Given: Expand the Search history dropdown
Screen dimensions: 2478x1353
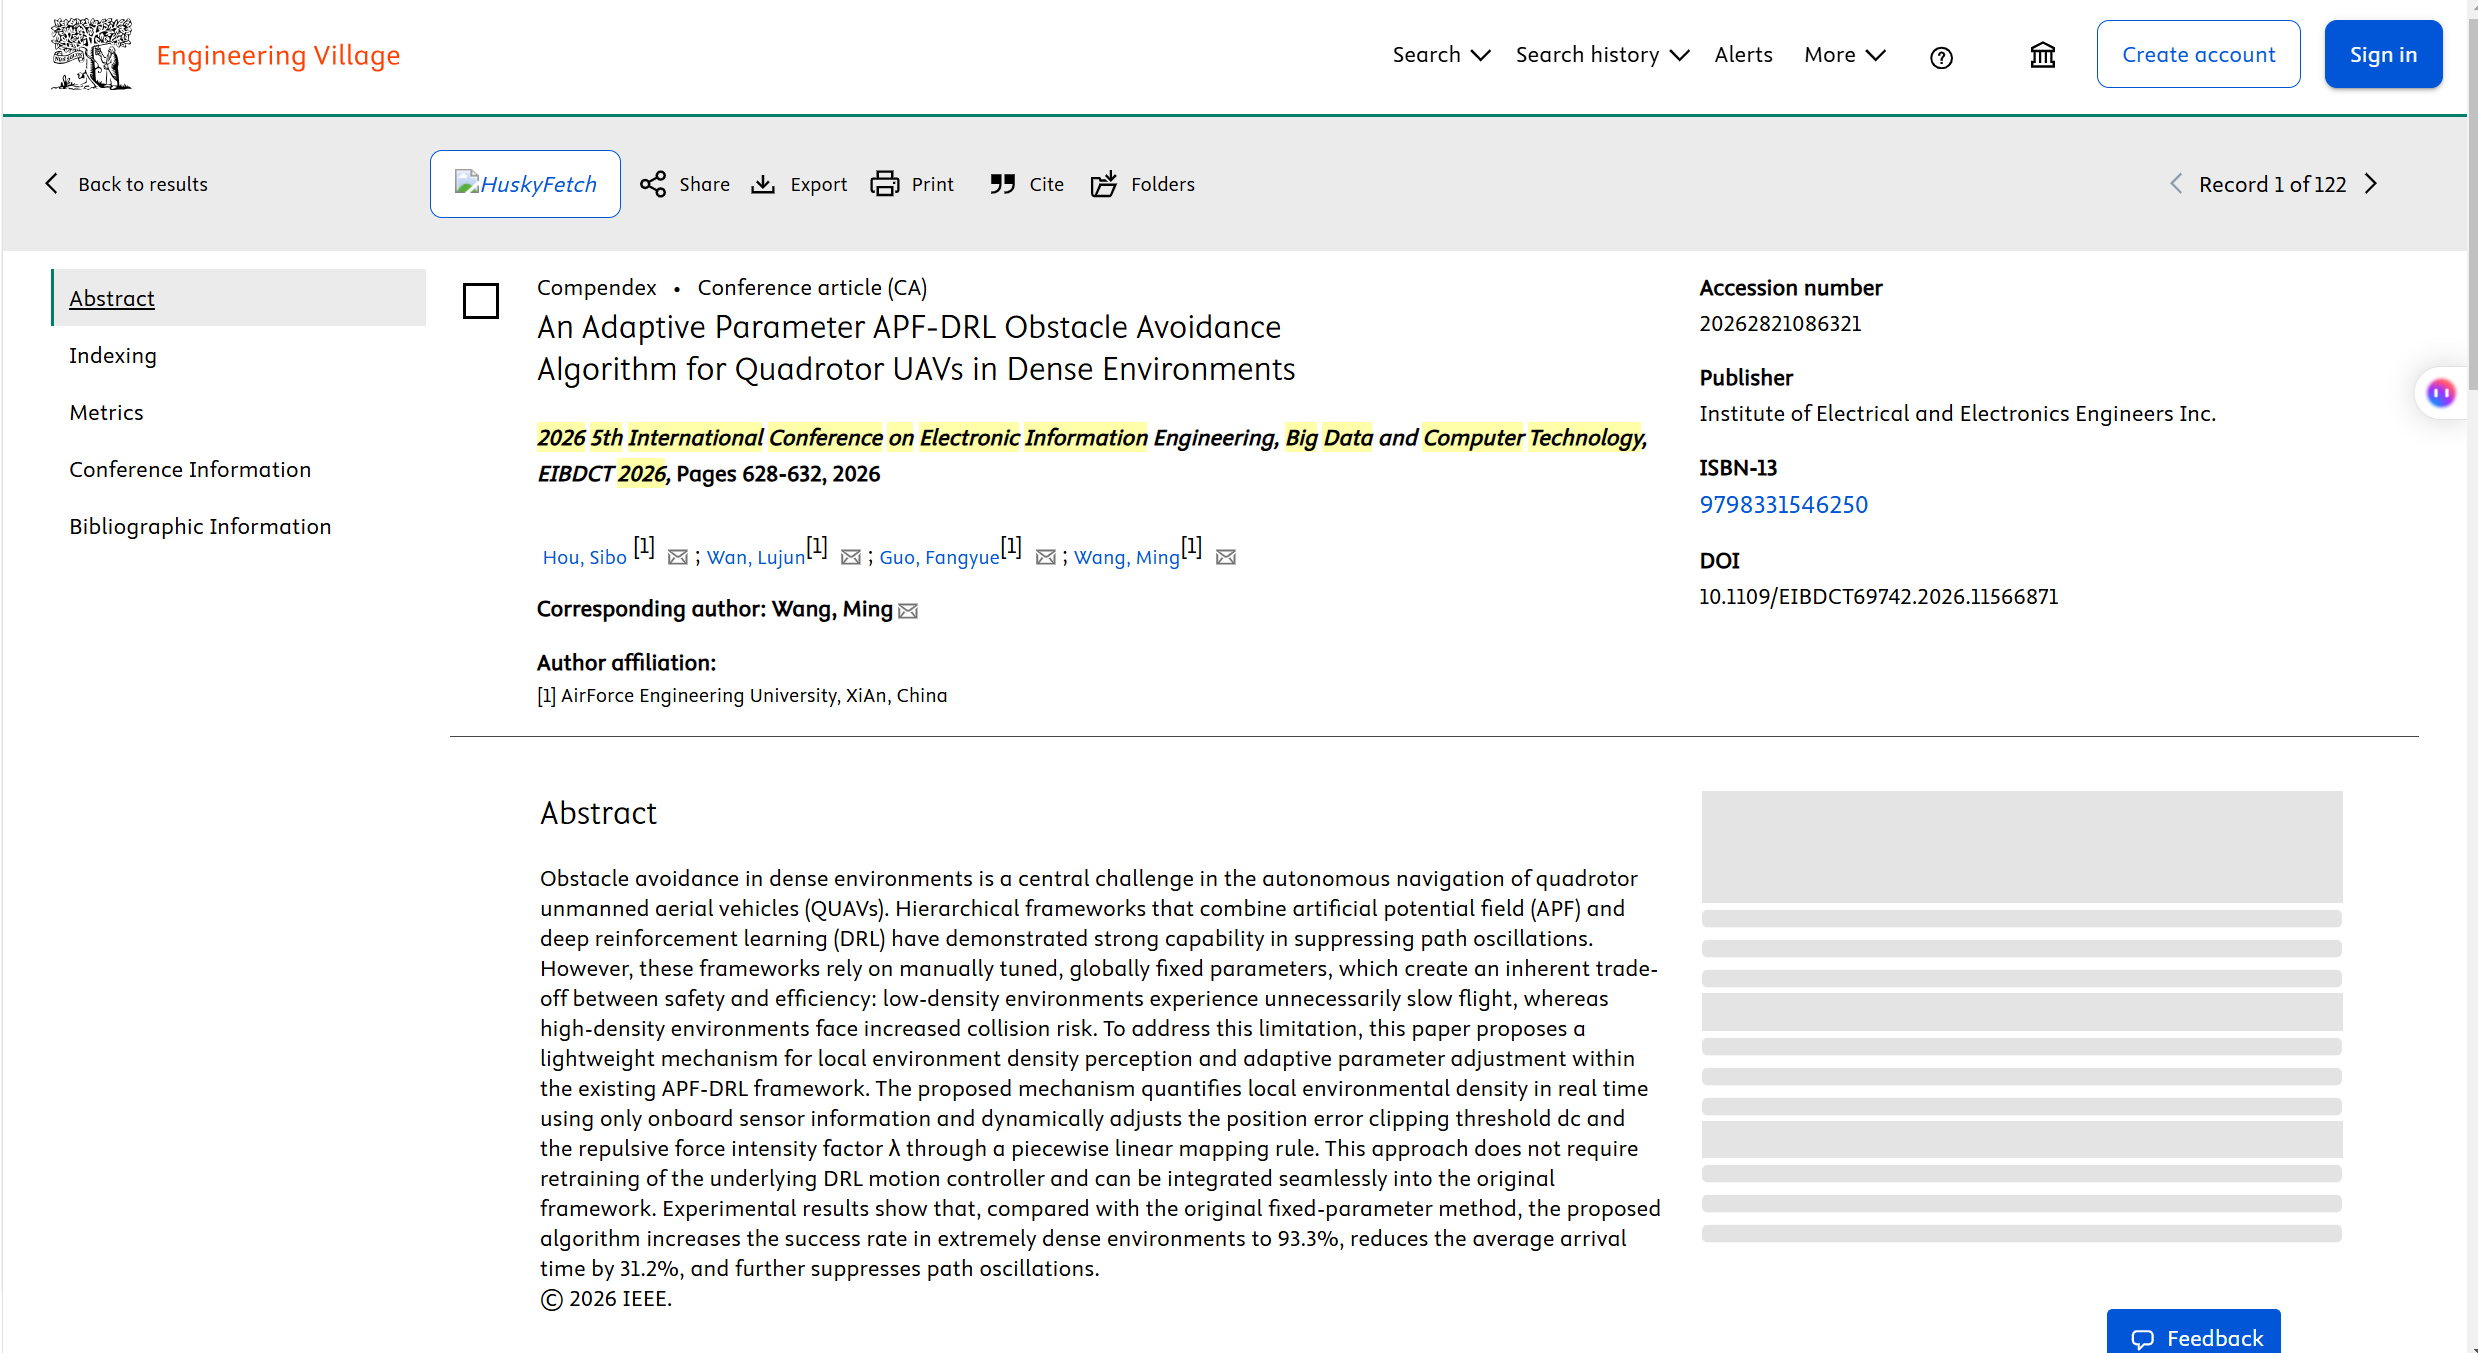Looking at the screenshot, I should point(1602,55).
